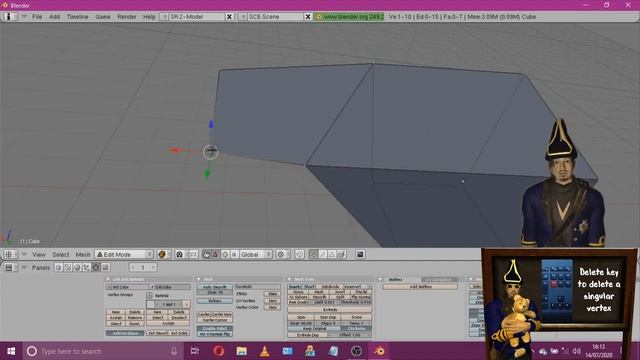This screenshot has width=640, height=360.
Task: Open the Game menu
Action: click(x=103, y=17)
